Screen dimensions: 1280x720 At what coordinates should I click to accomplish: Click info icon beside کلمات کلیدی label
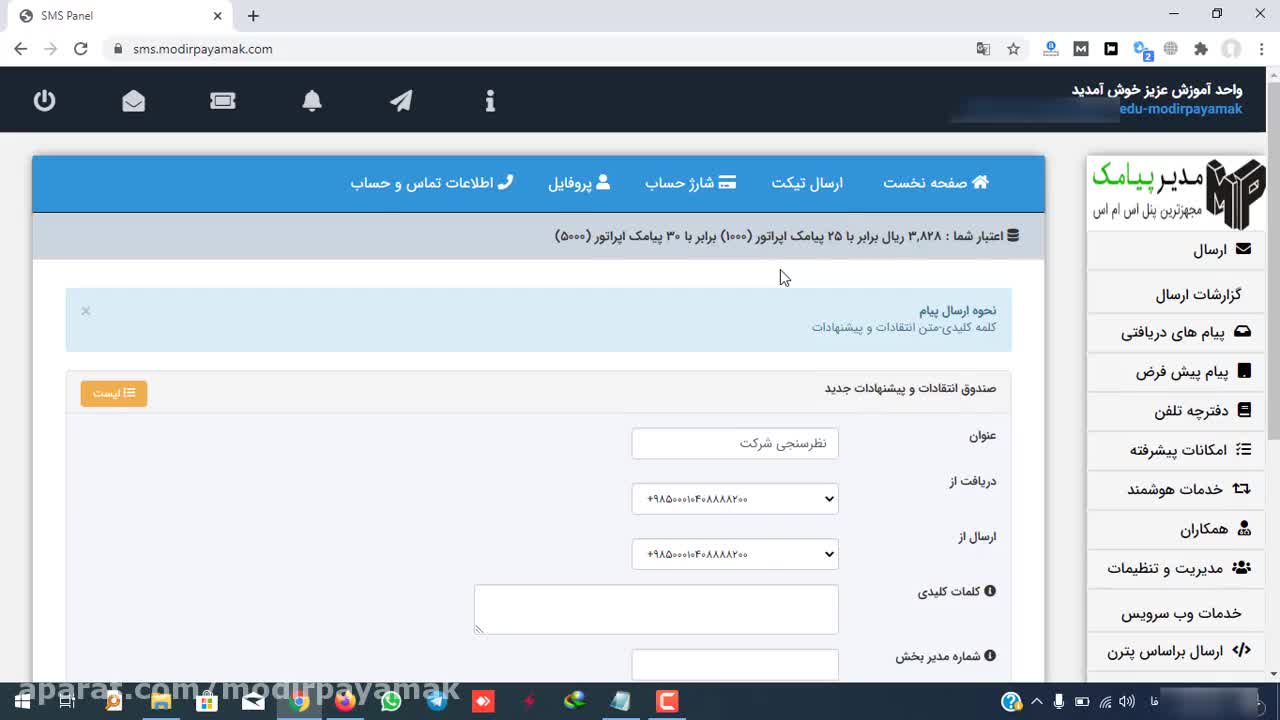(x=990, y=591)
